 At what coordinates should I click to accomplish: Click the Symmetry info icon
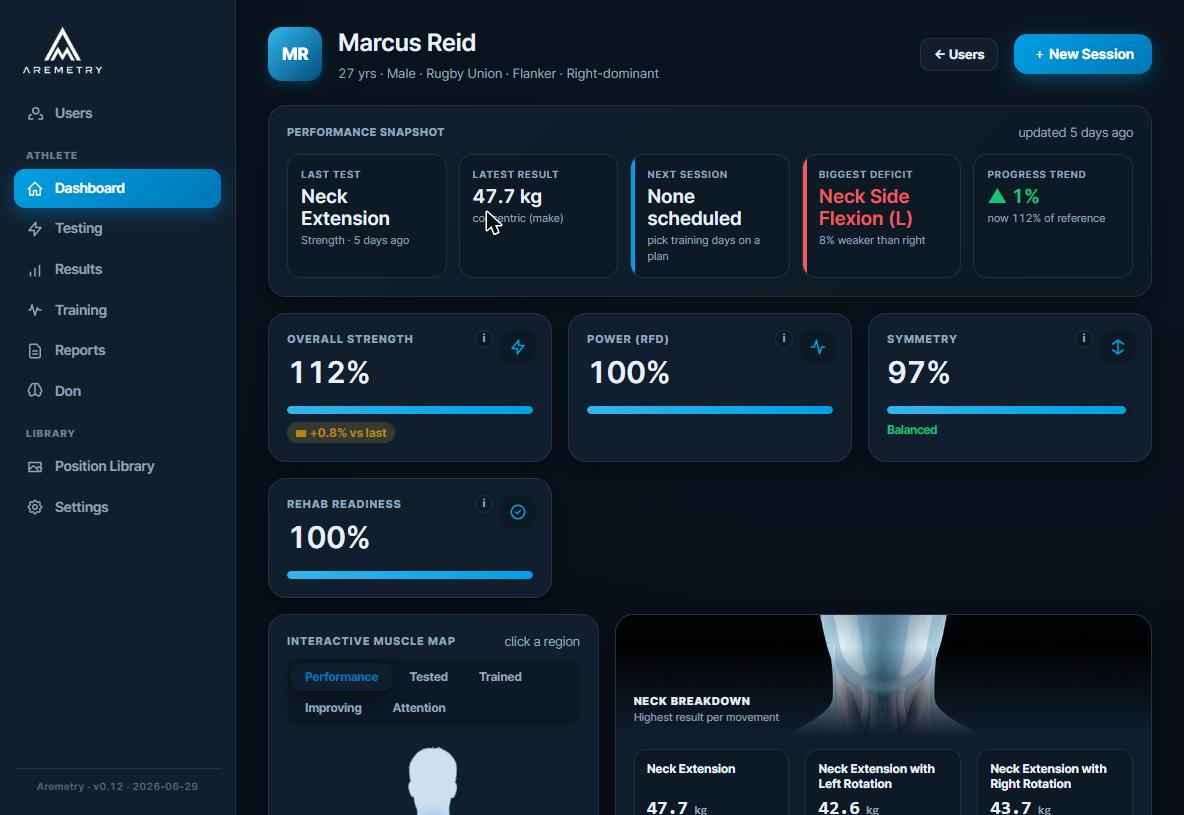pyautogui.click(x=1084, y=339)
